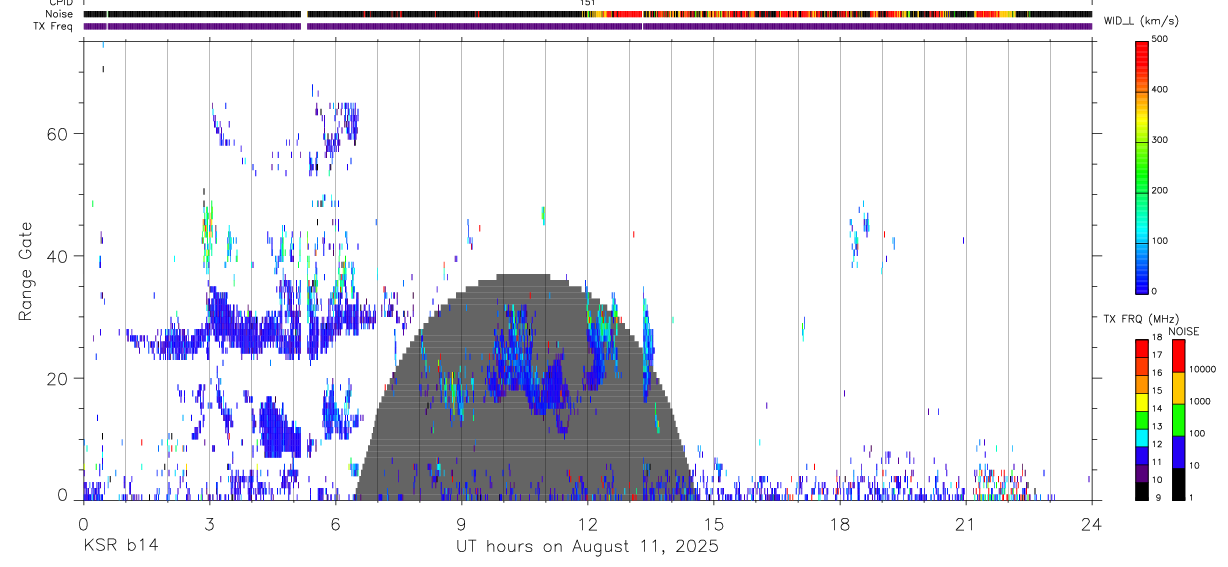Viewport: 1228px width, 567px height.
Task: Click the 300 tick on width colorbar
Action: pyautogui.click(x=1160, y=140)
